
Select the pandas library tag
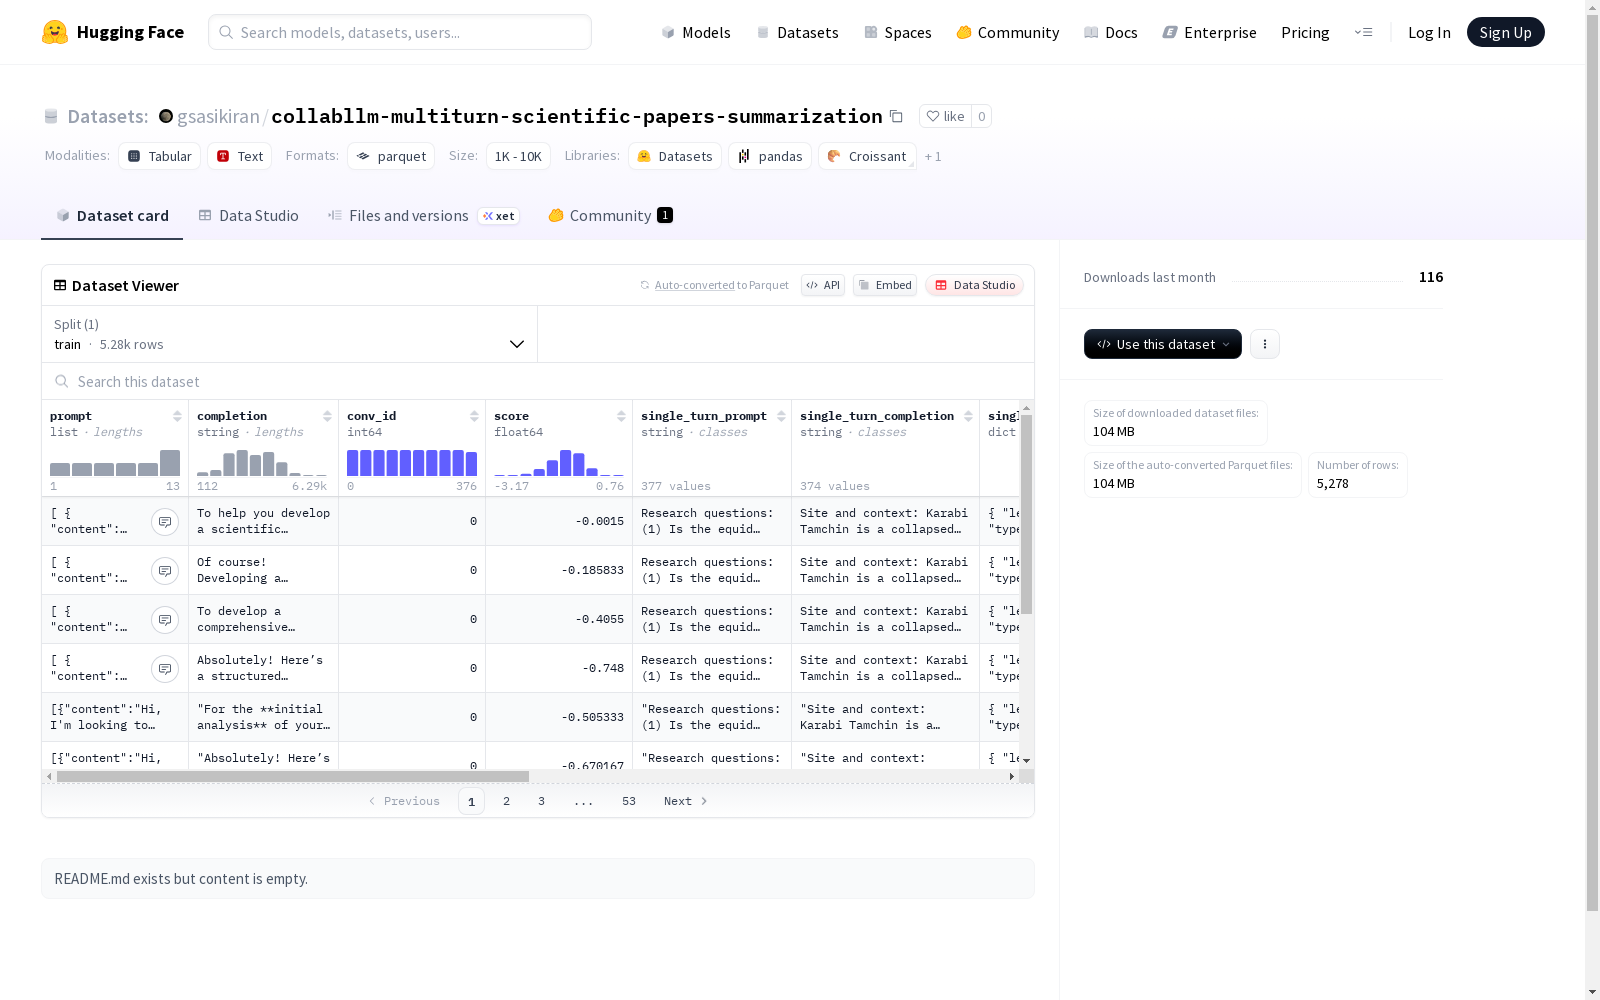point(770,156)
